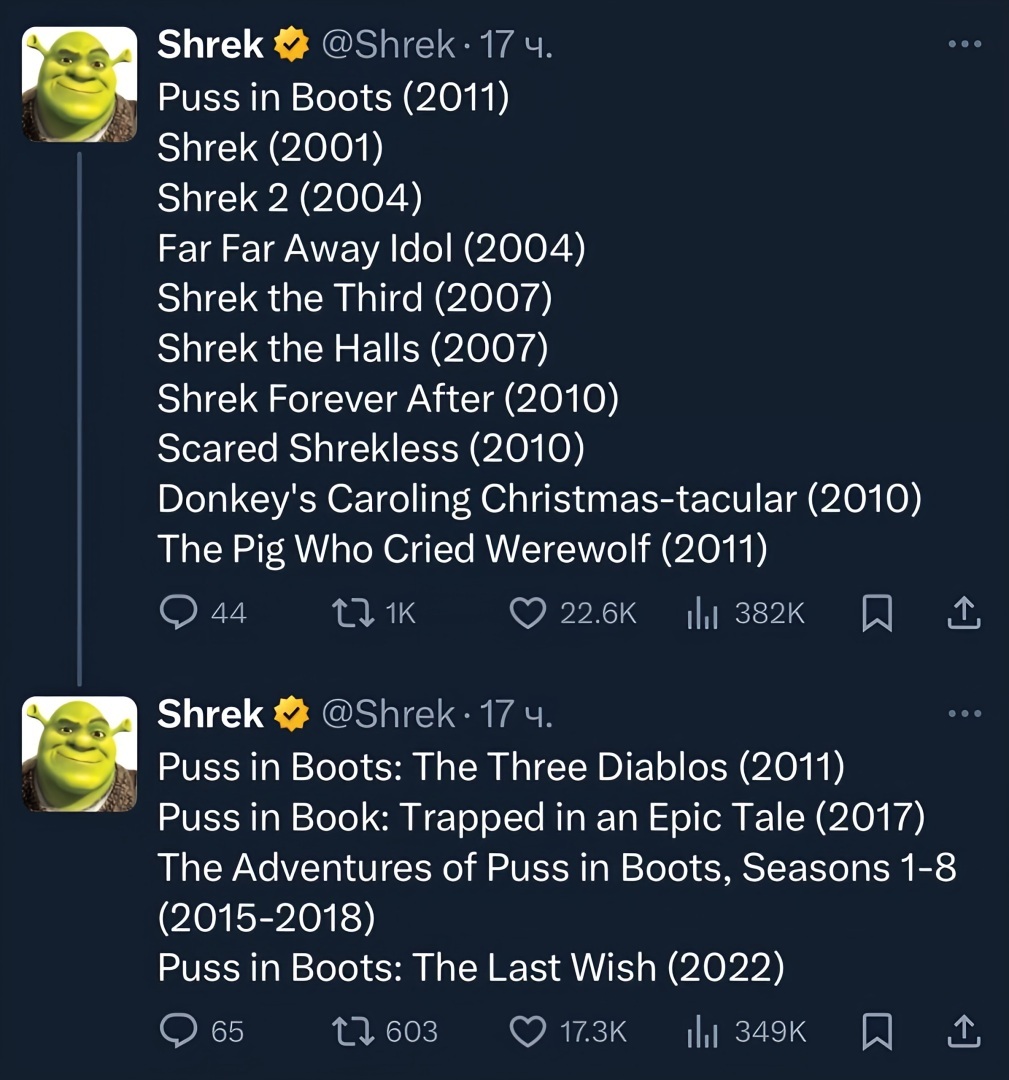View analytics showing 382K views
This screenshot has height=1080, width=1009.
698,612
